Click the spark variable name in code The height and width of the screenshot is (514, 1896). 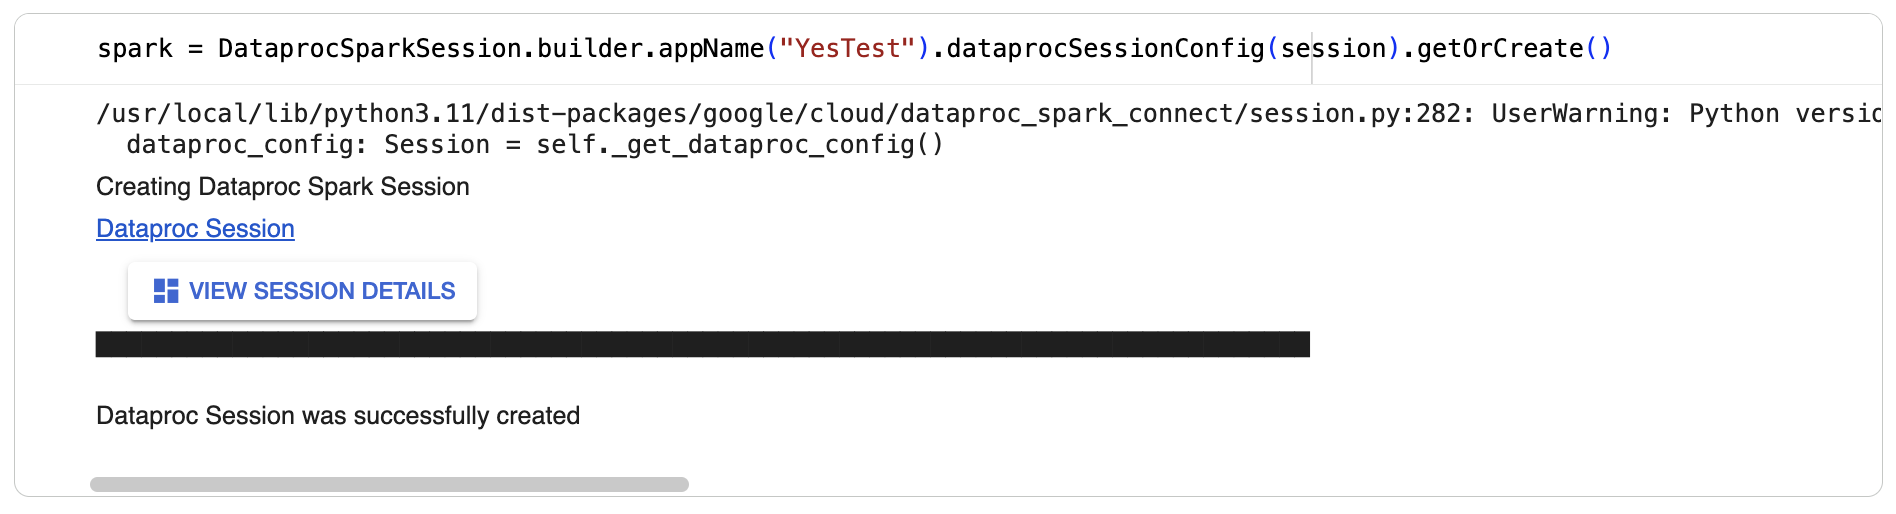(x=134, y=49)
